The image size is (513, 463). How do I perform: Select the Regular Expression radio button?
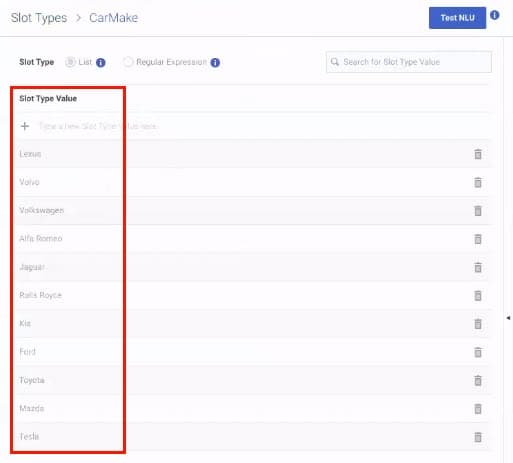(128, 62)
